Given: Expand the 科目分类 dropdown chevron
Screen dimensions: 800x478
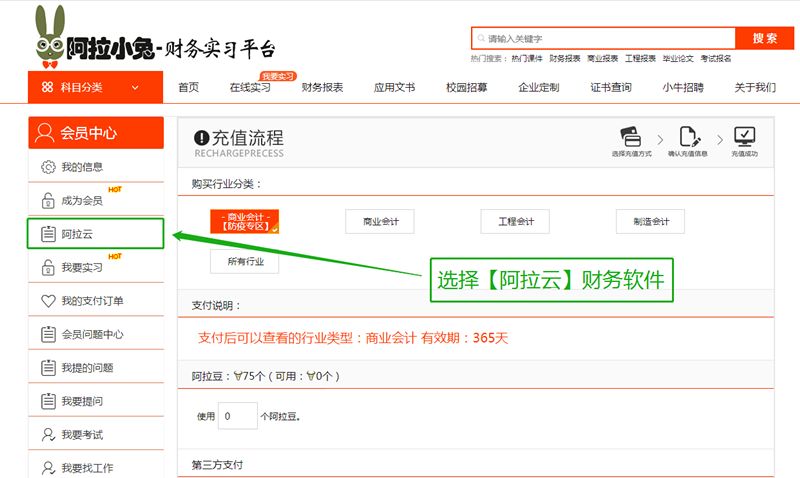Looking at the screenshot, I should point(135,88).
